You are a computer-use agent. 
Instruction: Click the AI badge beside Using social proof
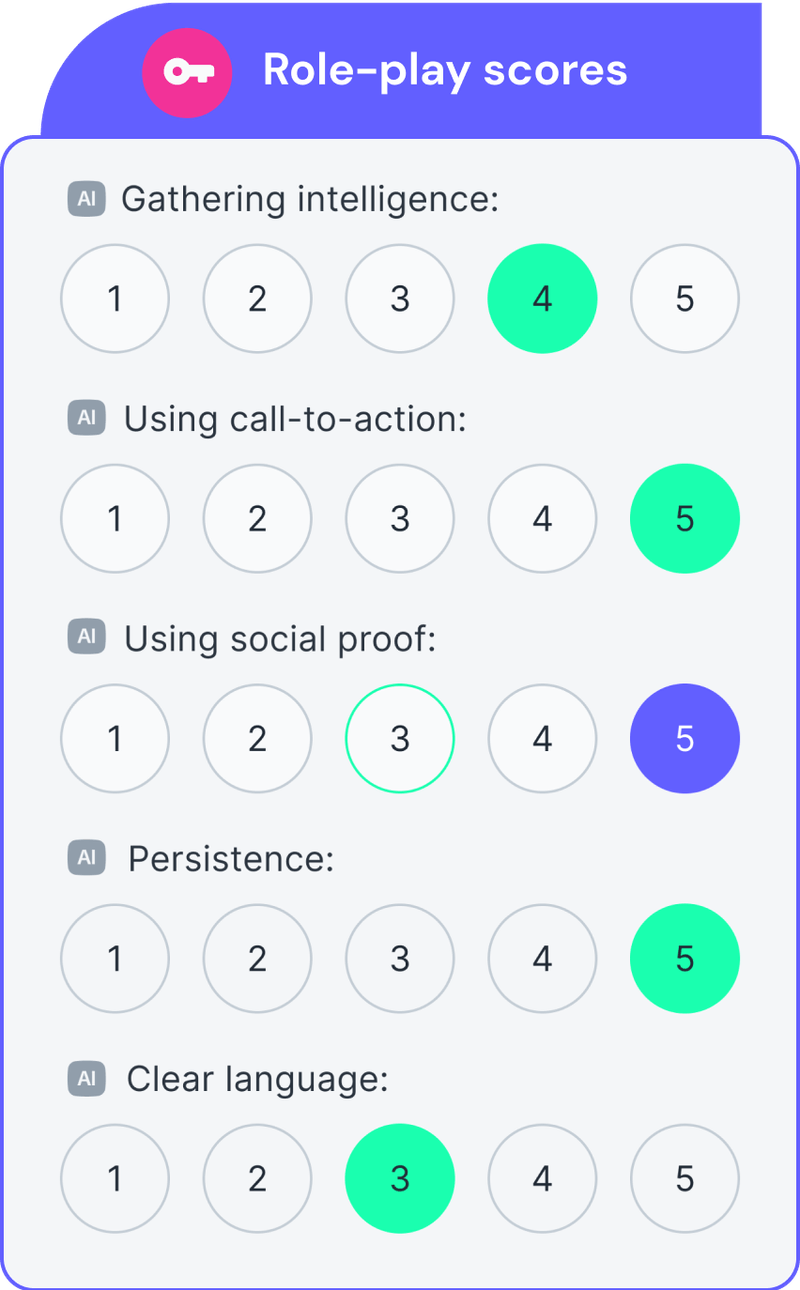pyautogui.click(x=87, y=638)
